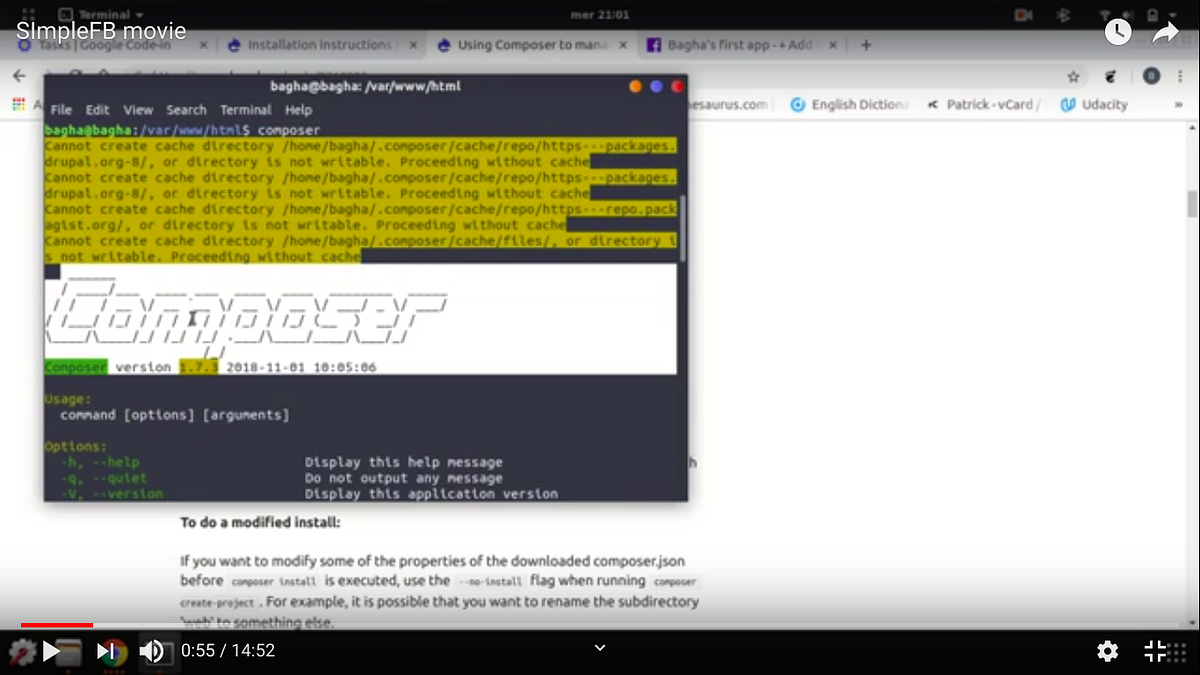Pause playback with the play button
The width and height of the screenshot is (1200, 675).
click(x=52, y=651)
